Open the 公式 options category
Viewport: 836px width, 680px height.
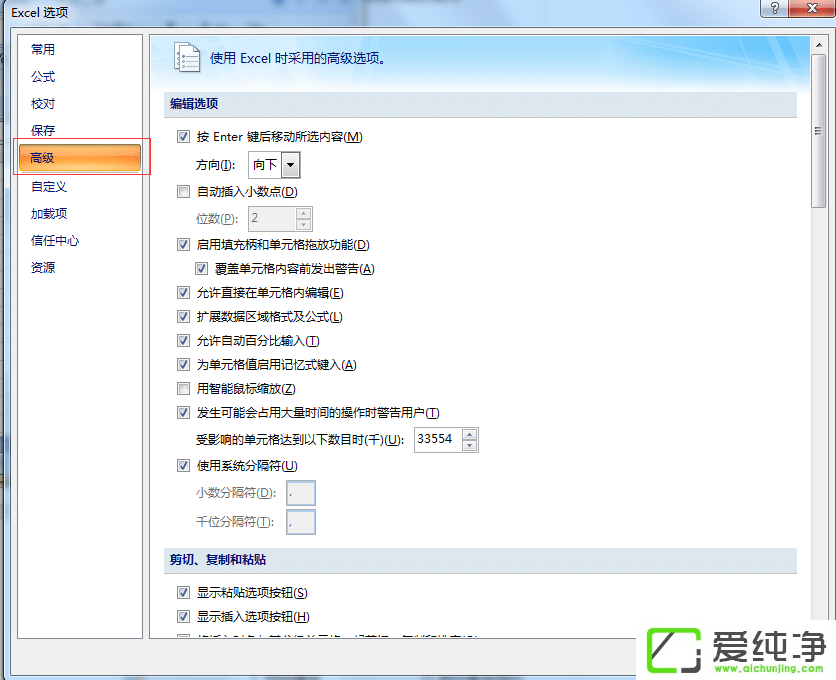(43, 77)
